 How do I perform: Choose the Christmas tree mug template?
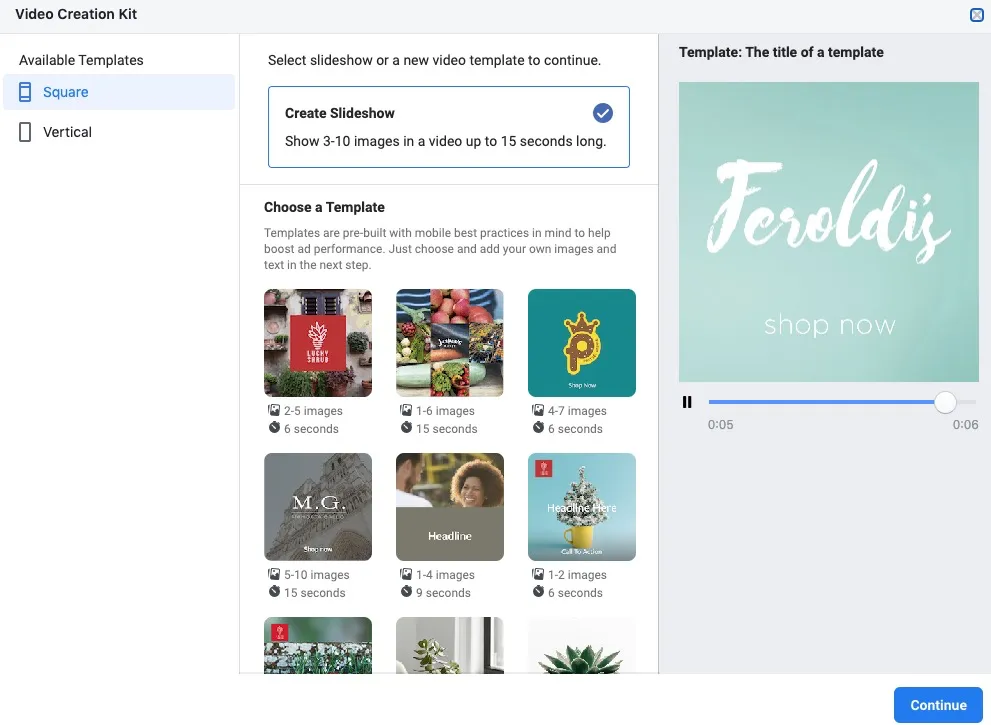582,507
